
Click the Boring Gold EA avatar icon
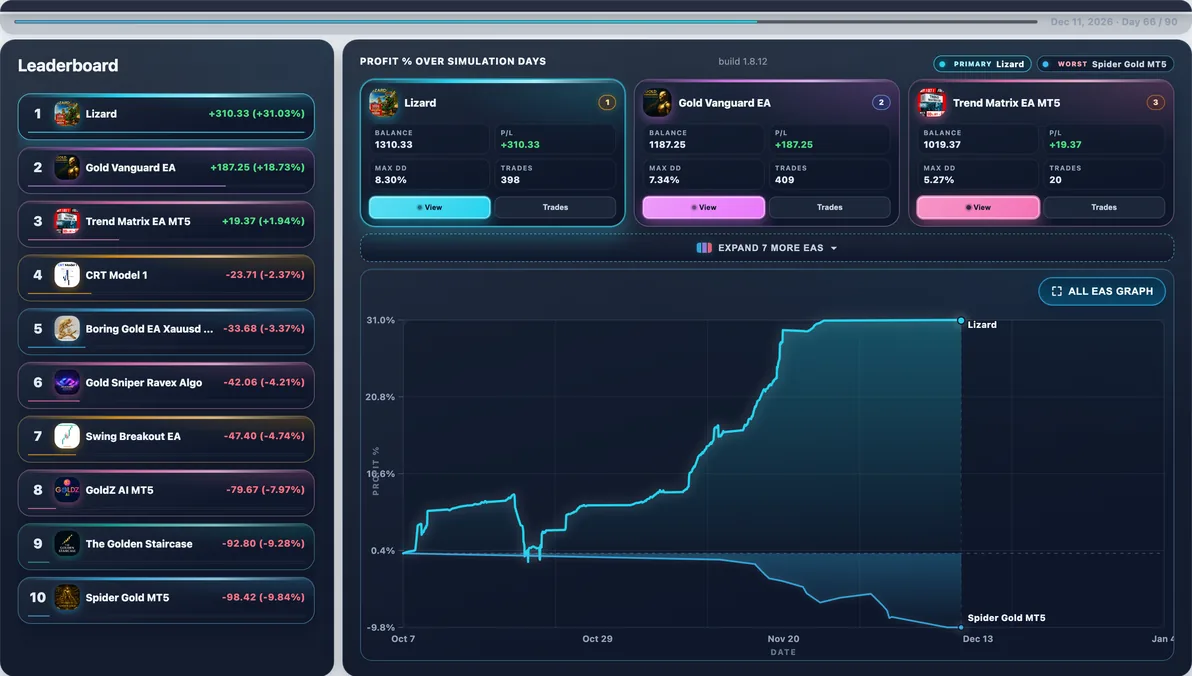point(67,328)
